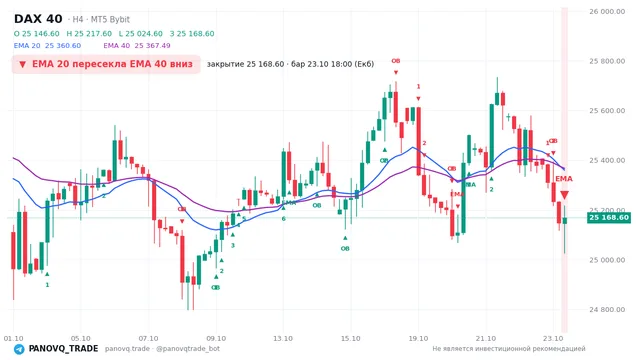
Task: Click the high price H 25 217.60
Action: tap(89, 34)
